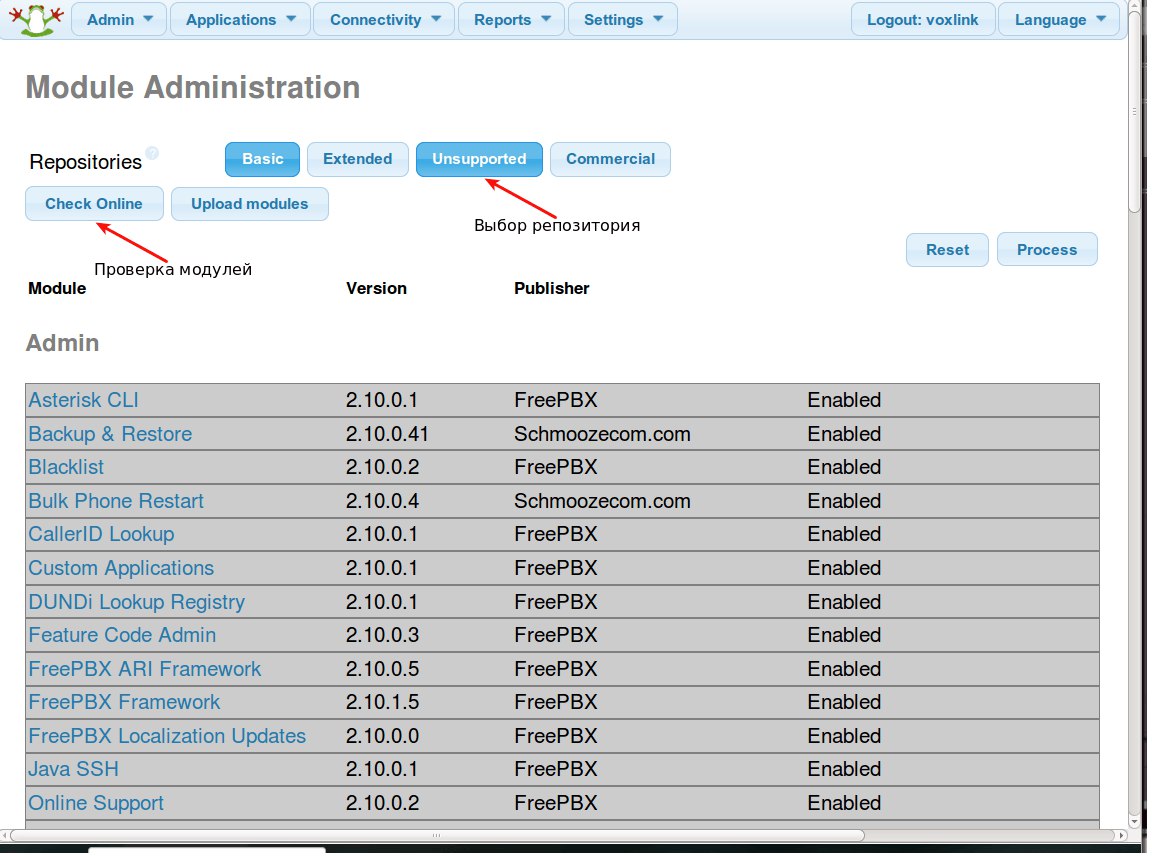Open the Online Support module
Viewport: 1152px width, 856px height.
coord(96,803)
